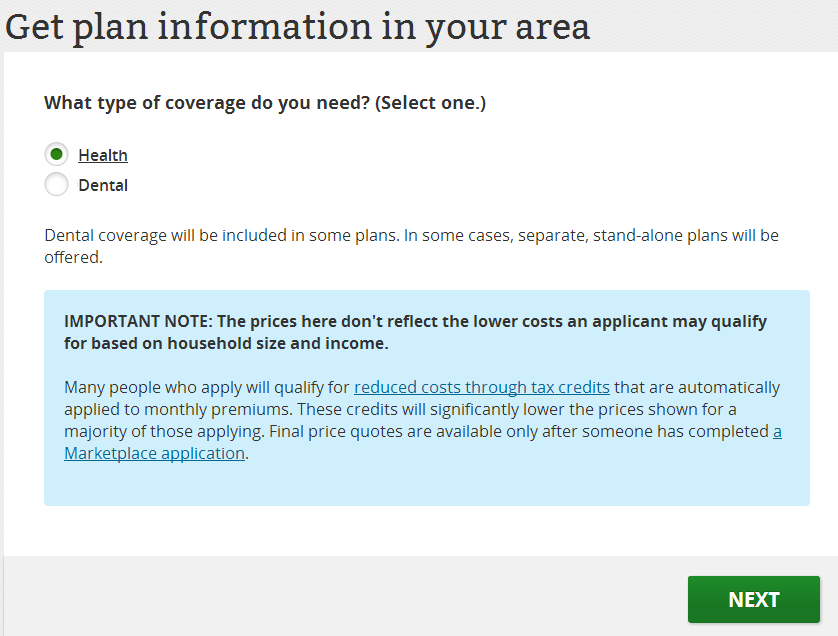Click the bold IMPORTANT NOTE text
Image resolution: width=838 pixels, height=636 pixels.
(x=415, y=332)
